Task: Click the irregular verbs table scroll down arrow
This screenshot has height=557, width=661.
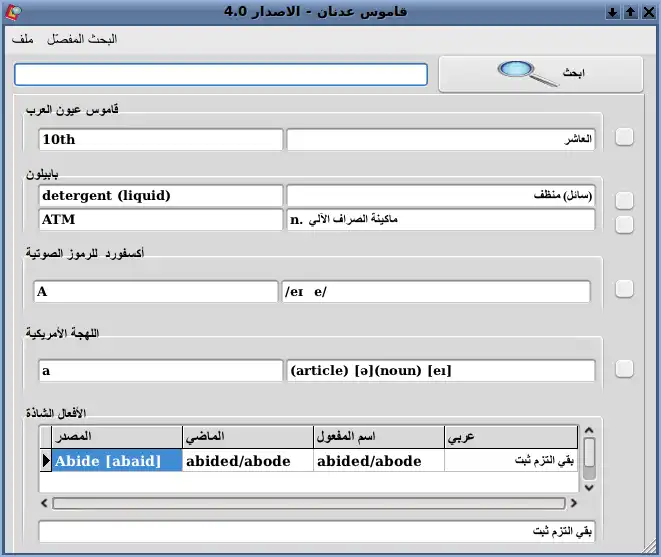Action: [x=589, y=487]
